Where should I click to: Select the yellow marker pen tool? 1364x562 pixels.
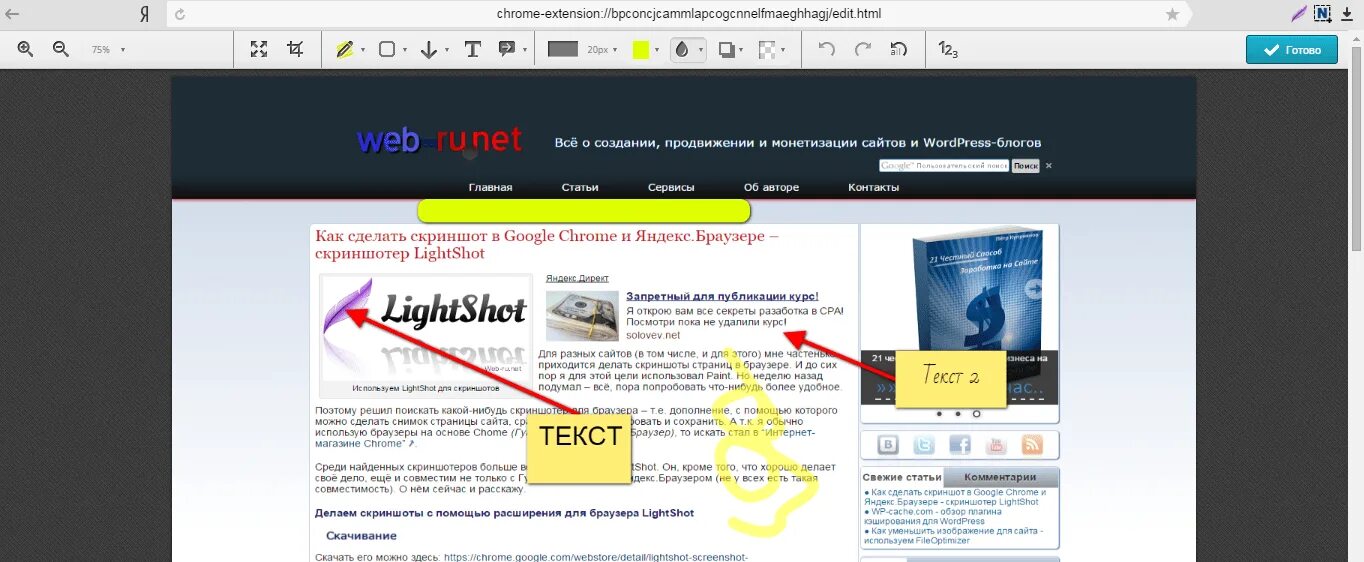tap(344, 49)
